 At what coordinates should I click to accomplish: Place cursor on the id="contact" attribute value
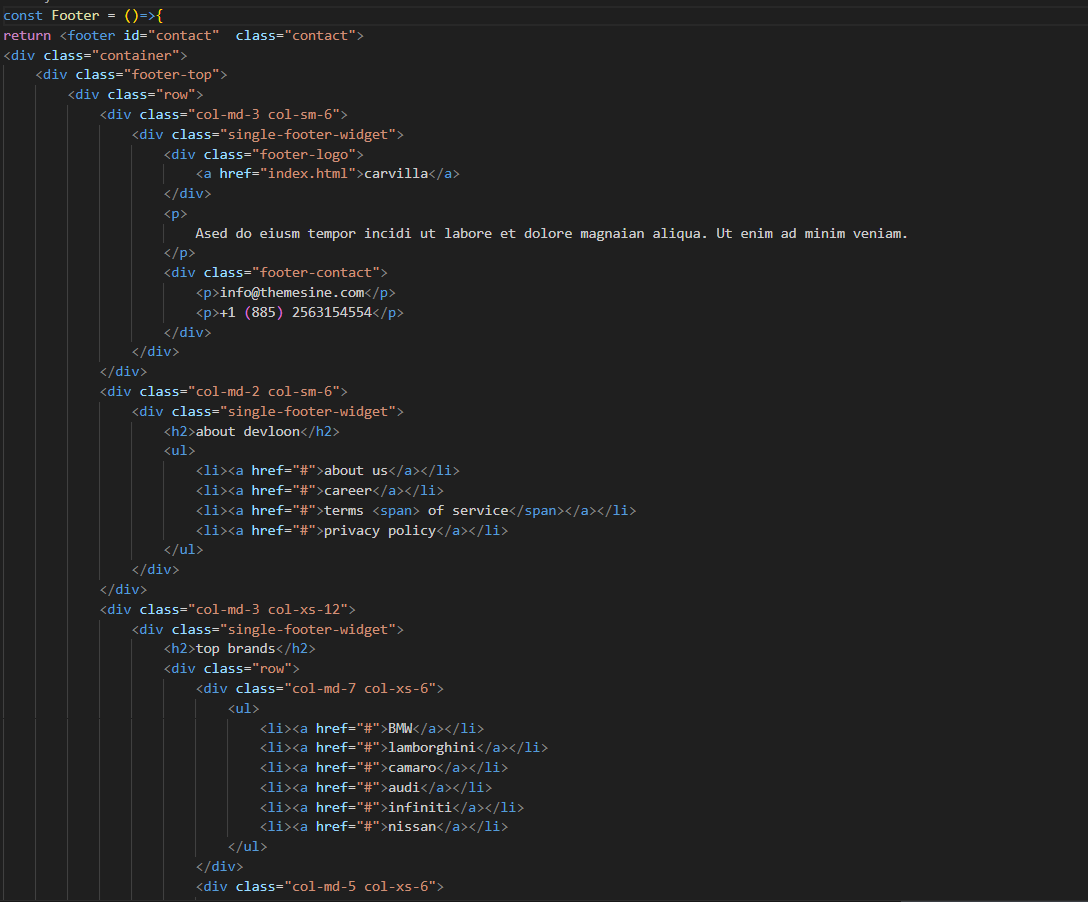(x=183, y=35)
